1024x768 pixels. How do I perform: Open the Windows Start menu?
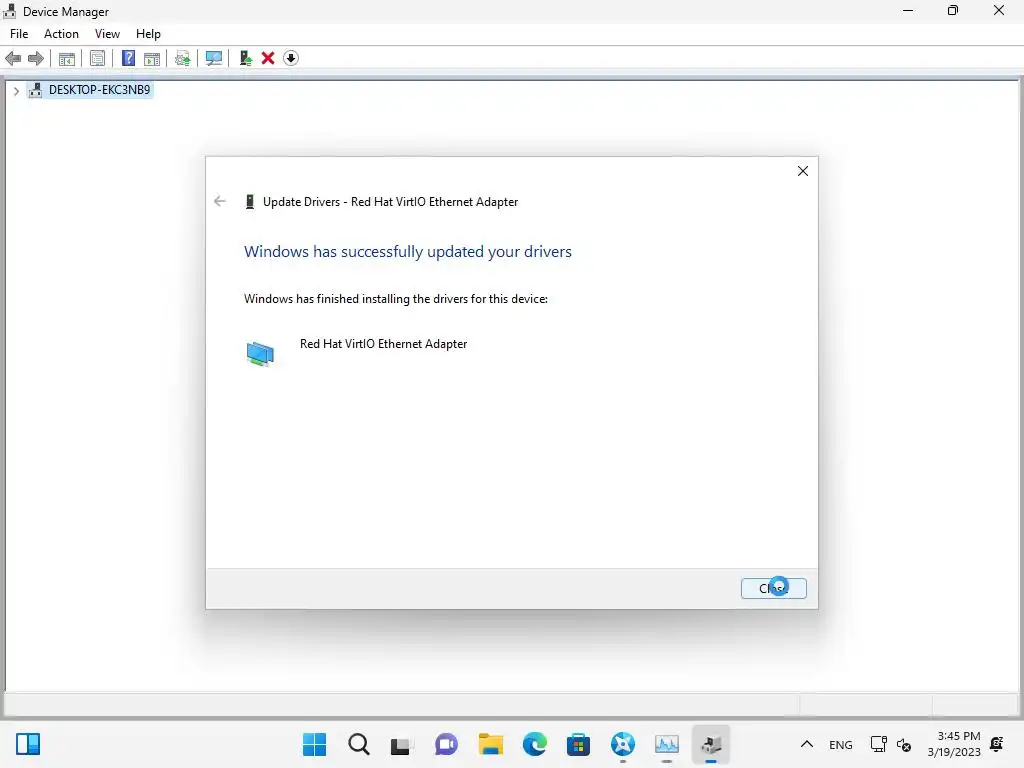click(x=315, y=744)
